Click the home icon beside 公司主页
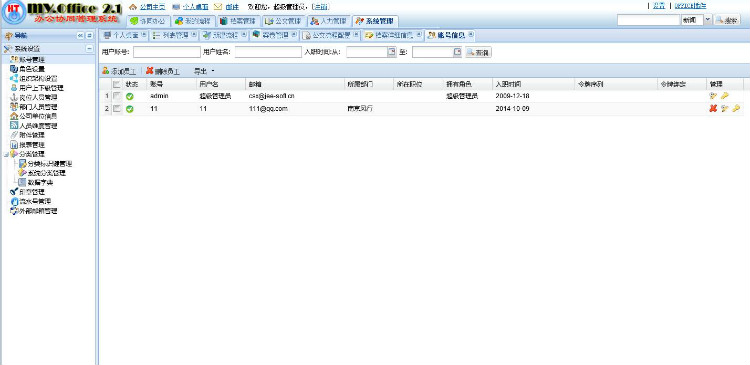This screenshot has height=365, width=750. [x=133, y=7]
